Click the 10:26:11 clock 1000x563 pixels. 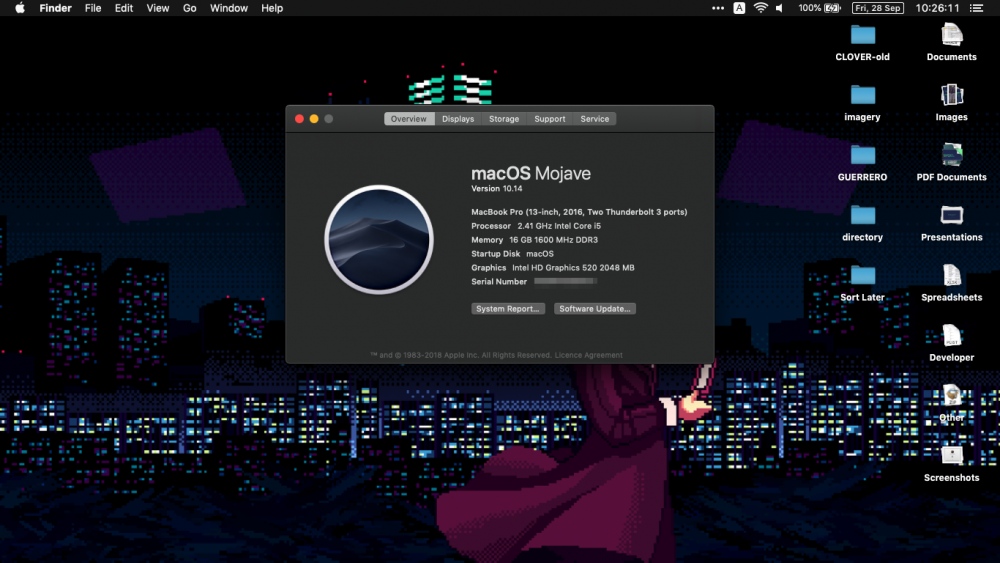click(937, 8)
